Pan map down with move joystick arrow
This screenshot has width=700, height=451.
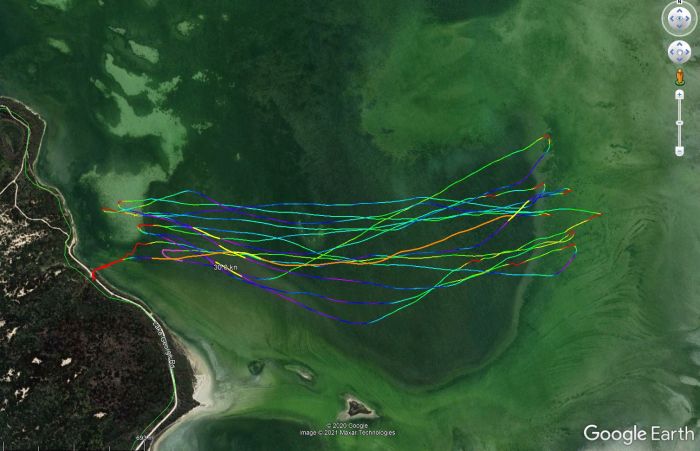pos(679,60)
